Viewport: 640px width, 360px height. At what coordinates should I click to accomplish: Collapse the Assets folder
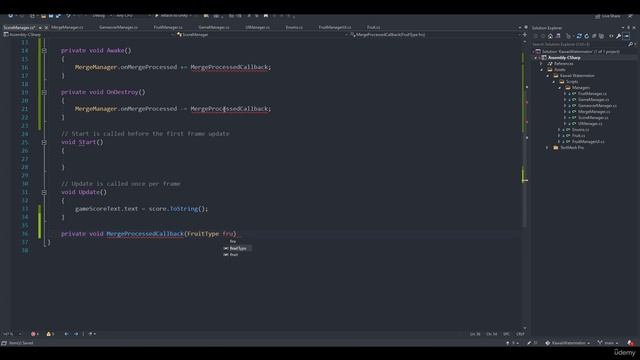pyautogui.click(x=542, y=70)
